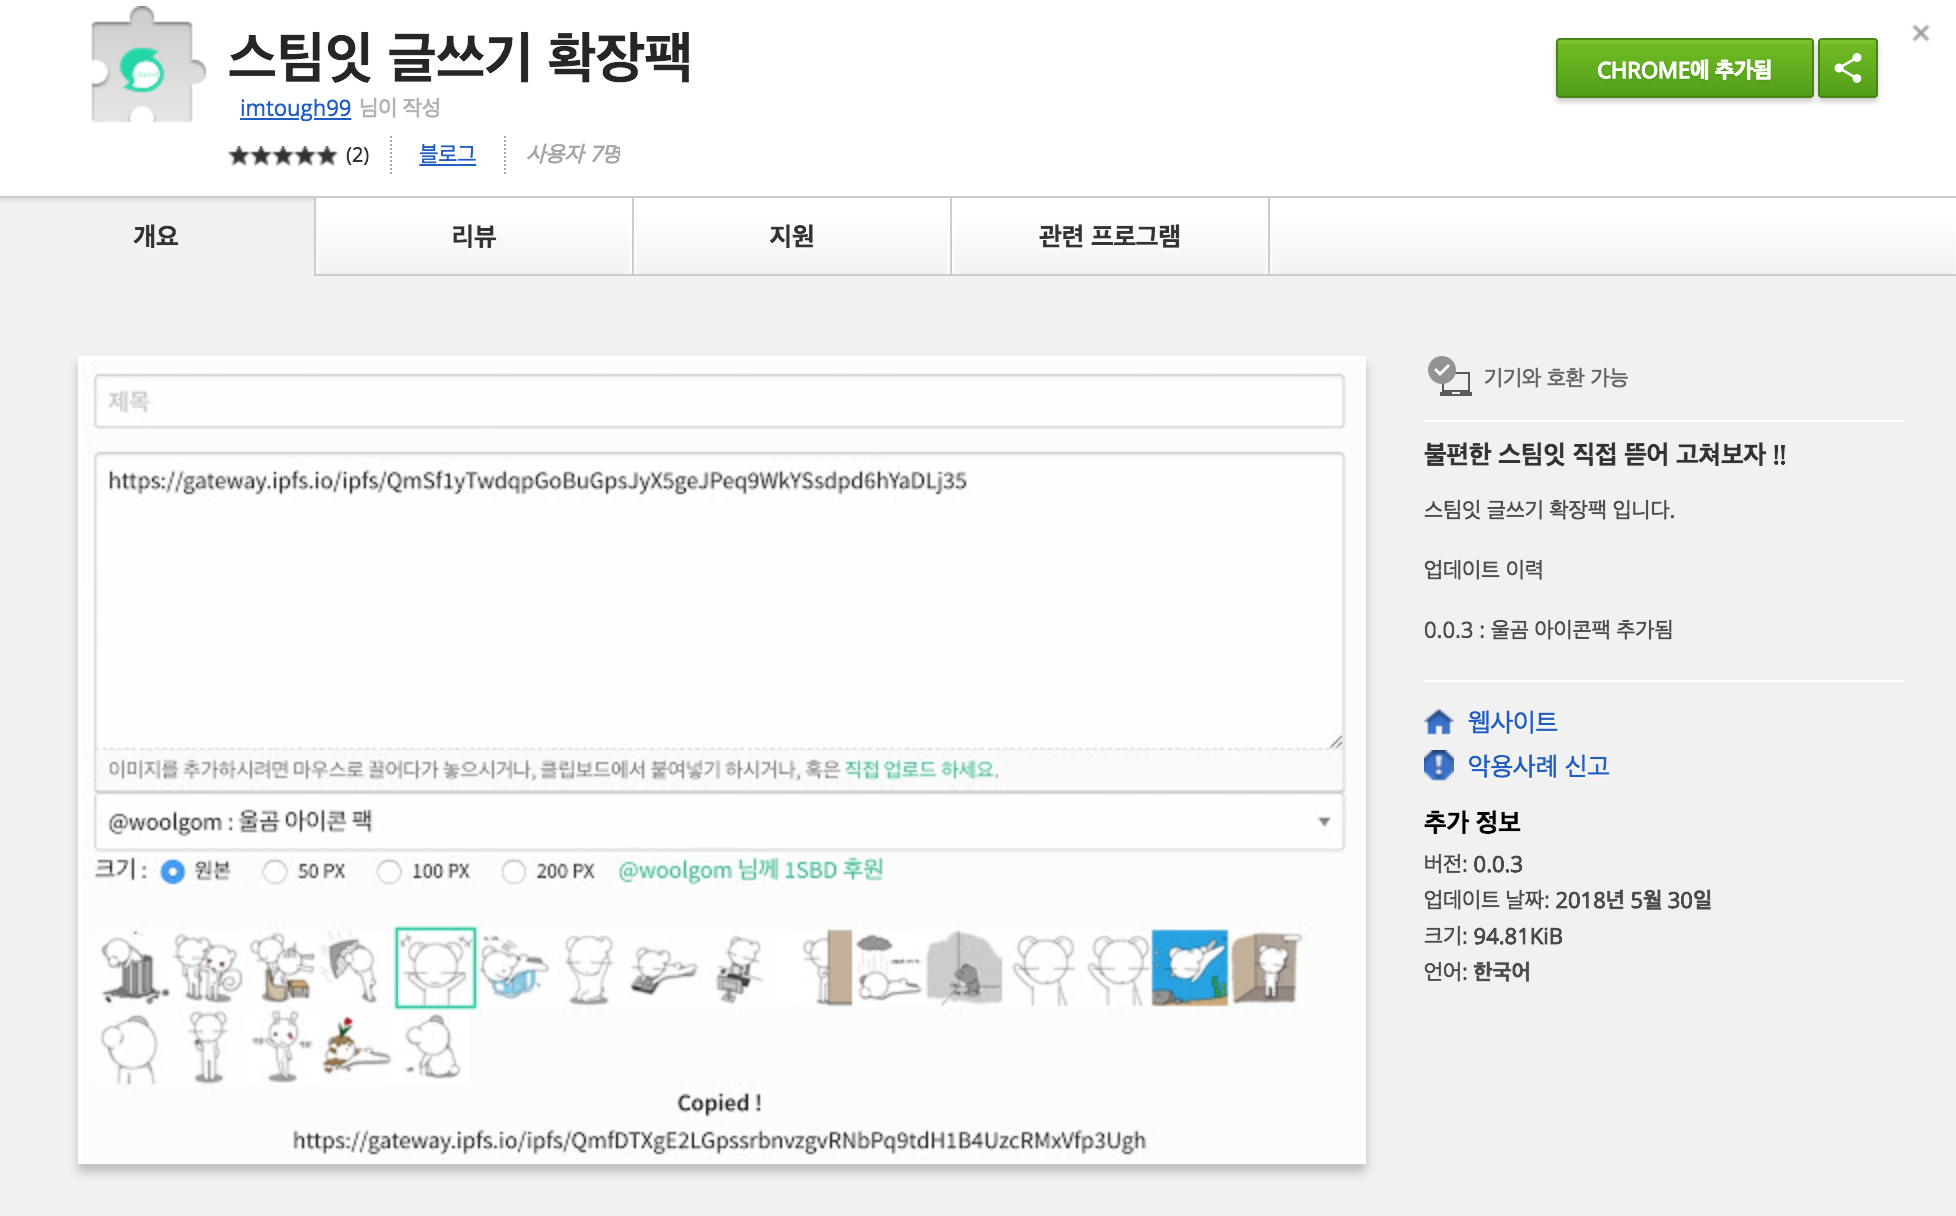This screenshot has width=1956, height=1216.
Task: Click the green-highlighted bear sticker
Action: 435,967
